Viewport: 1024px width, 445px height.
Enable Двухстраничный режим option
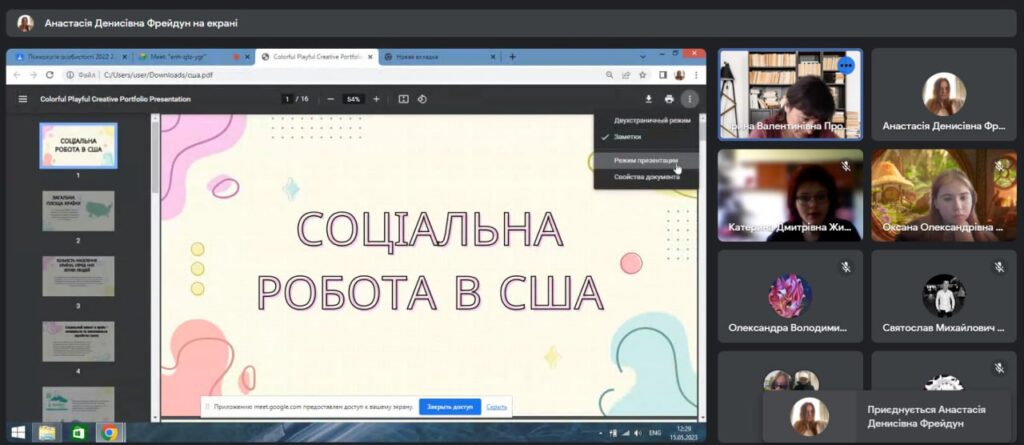click(652, 120)
